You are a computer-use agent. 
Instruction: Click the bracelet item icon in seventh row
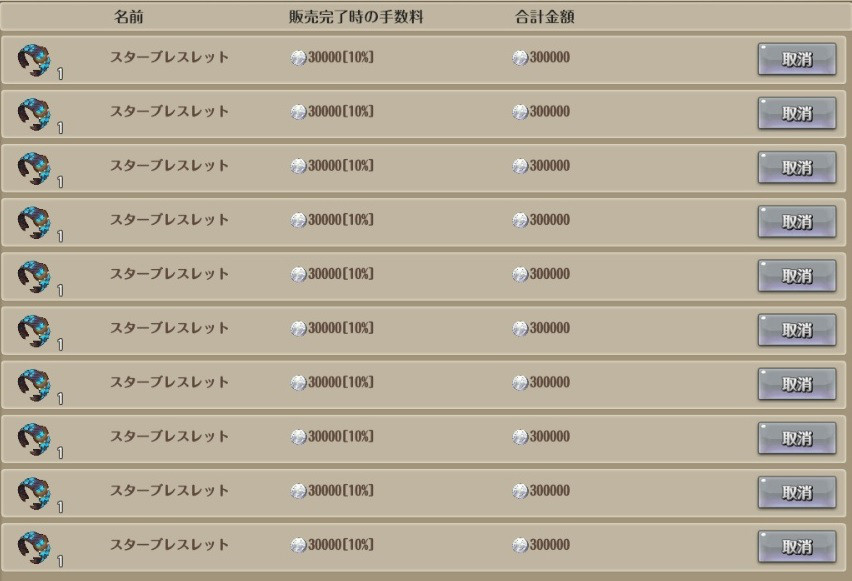click(34, 385)
